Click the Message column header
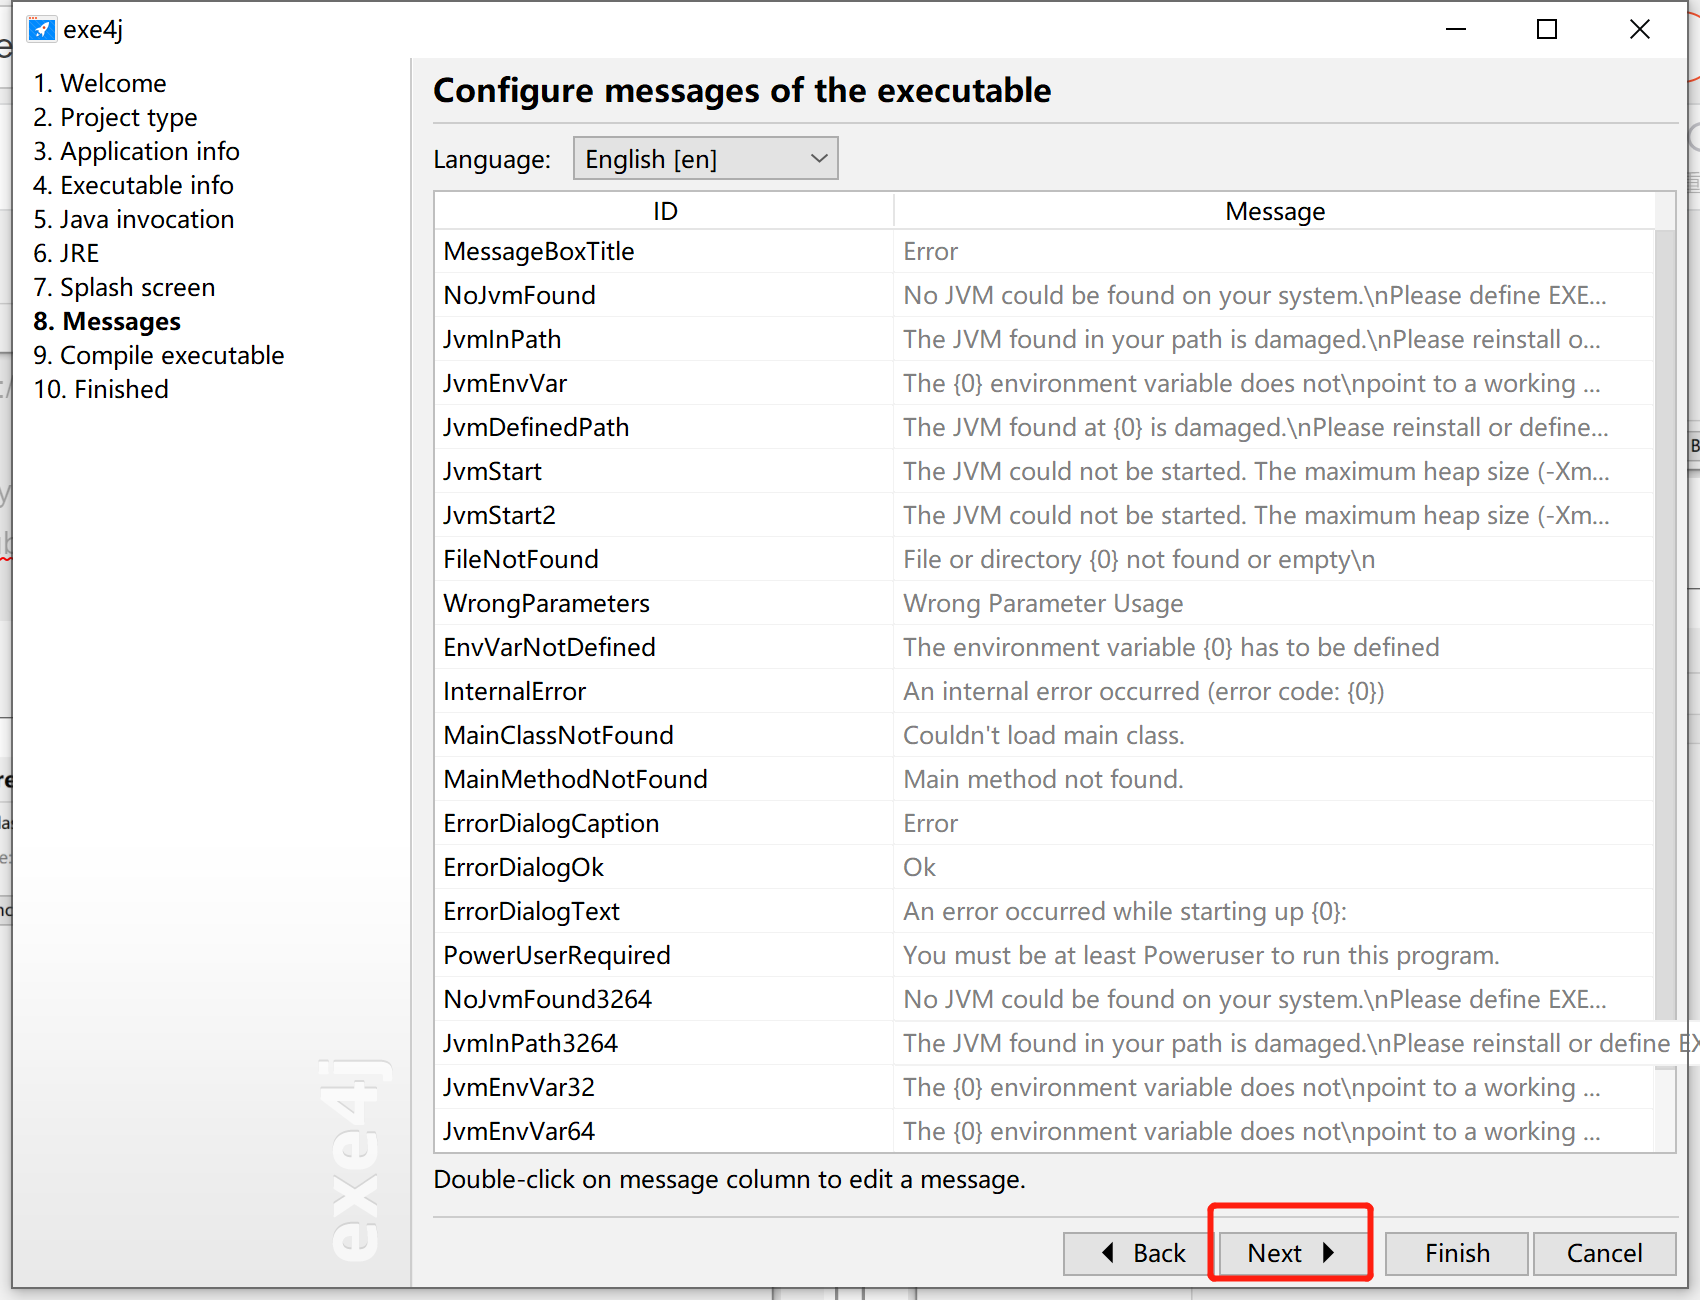This screenshot has width=1700, height=1300. 1275,211
